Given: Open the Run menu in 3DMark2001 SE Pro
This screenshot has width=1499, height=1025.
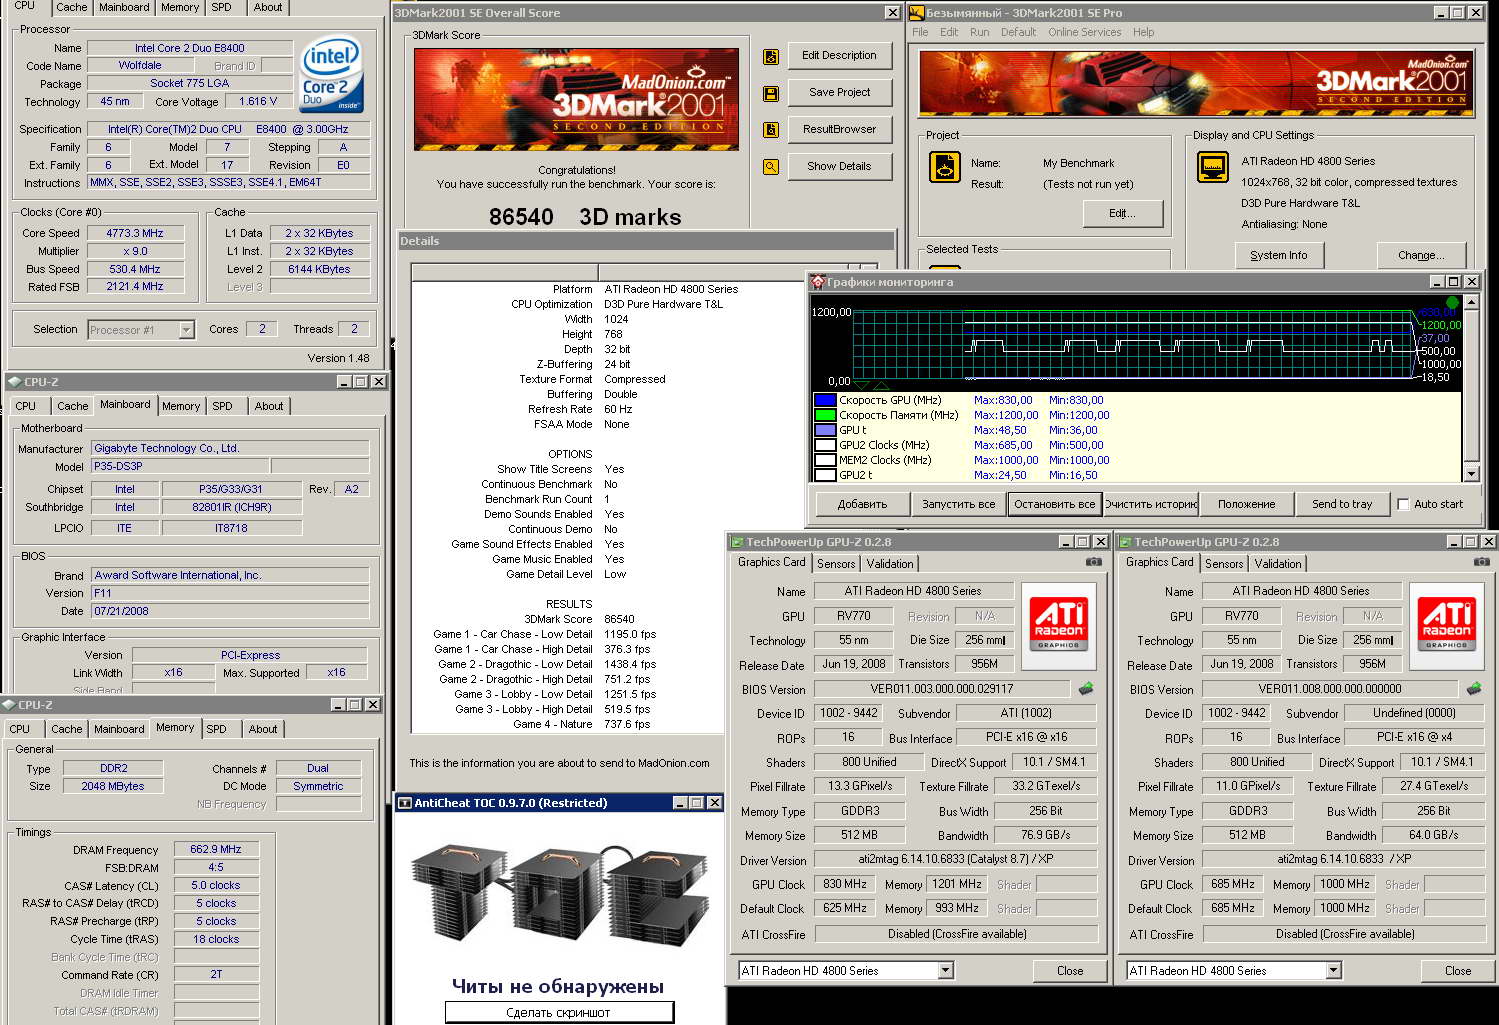Looking at the screenshot, I should pos(979,32).
